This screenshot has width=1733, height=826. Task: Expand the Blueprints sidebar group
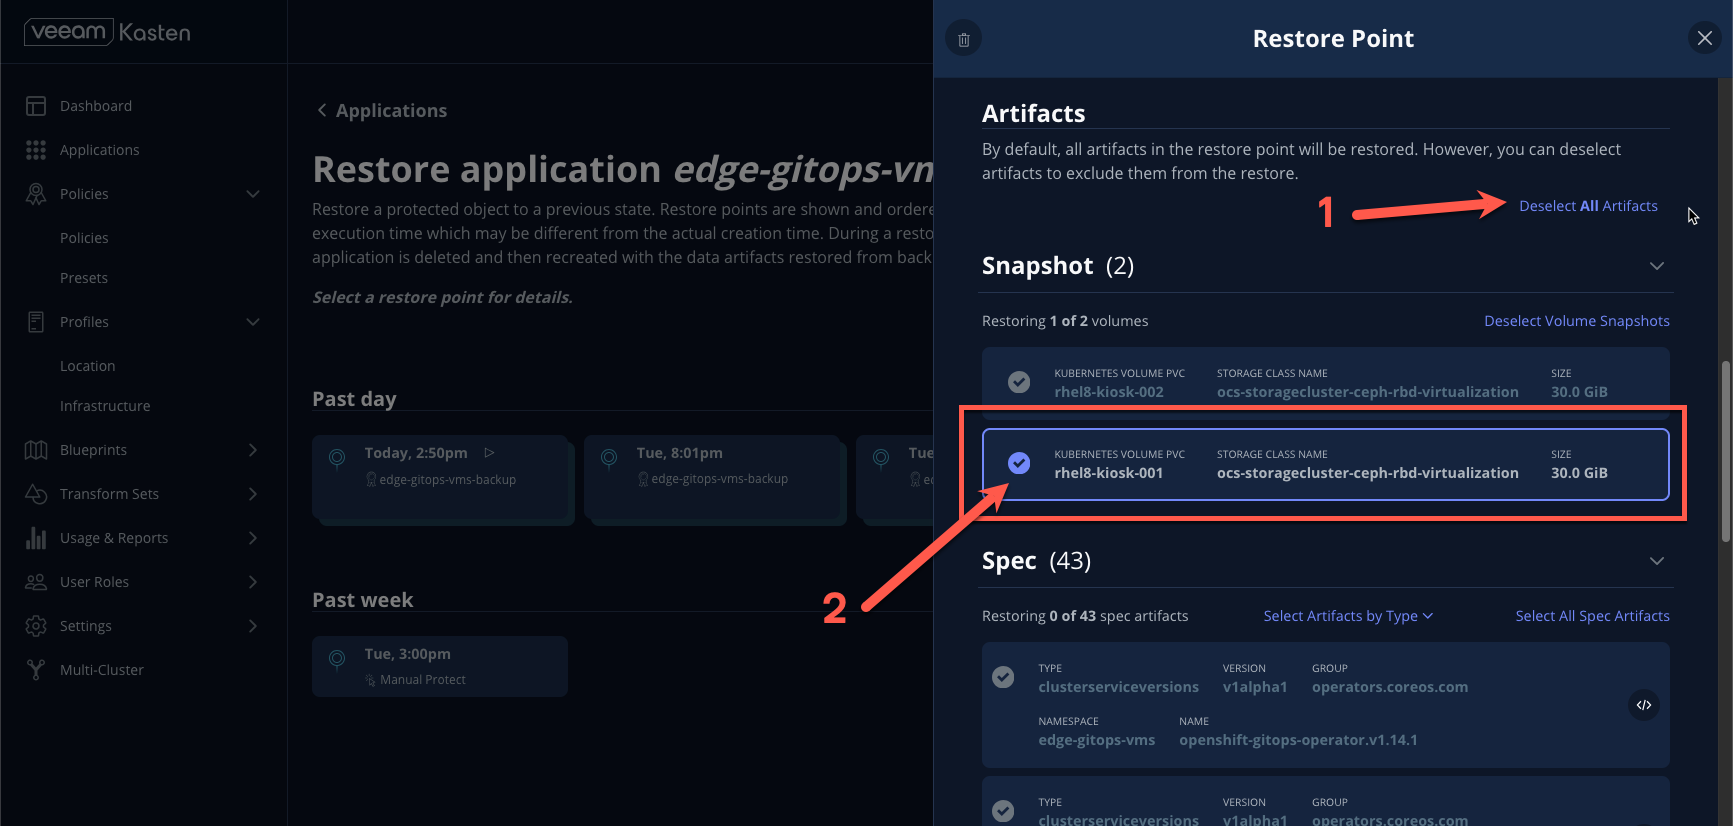tap(253, 450)
